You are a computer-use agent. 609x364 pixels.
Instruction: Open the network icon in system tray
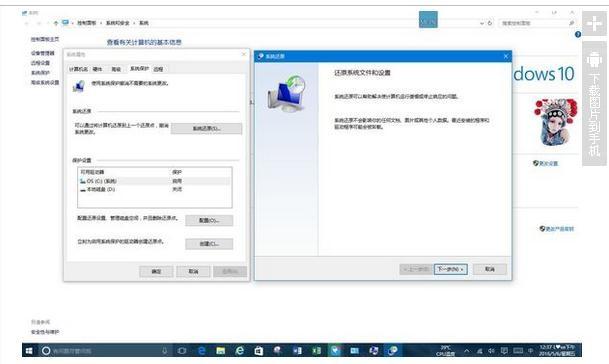click(480, 351)
